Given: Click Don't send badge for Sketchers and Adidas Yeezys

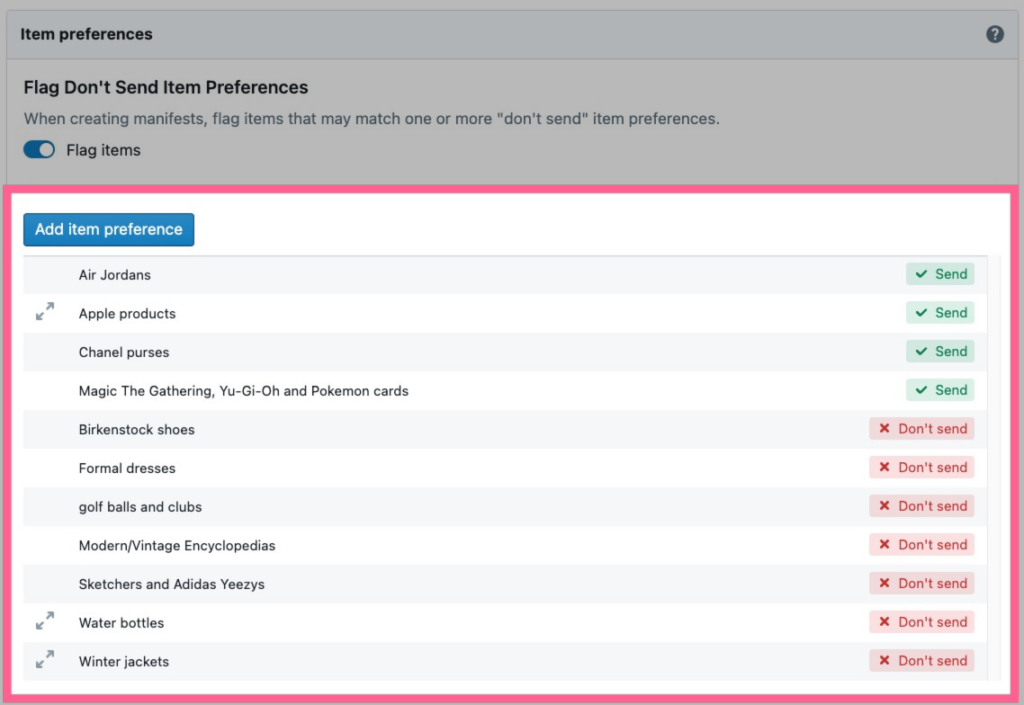Looking at the screenshot, I should tap(921, 583).
